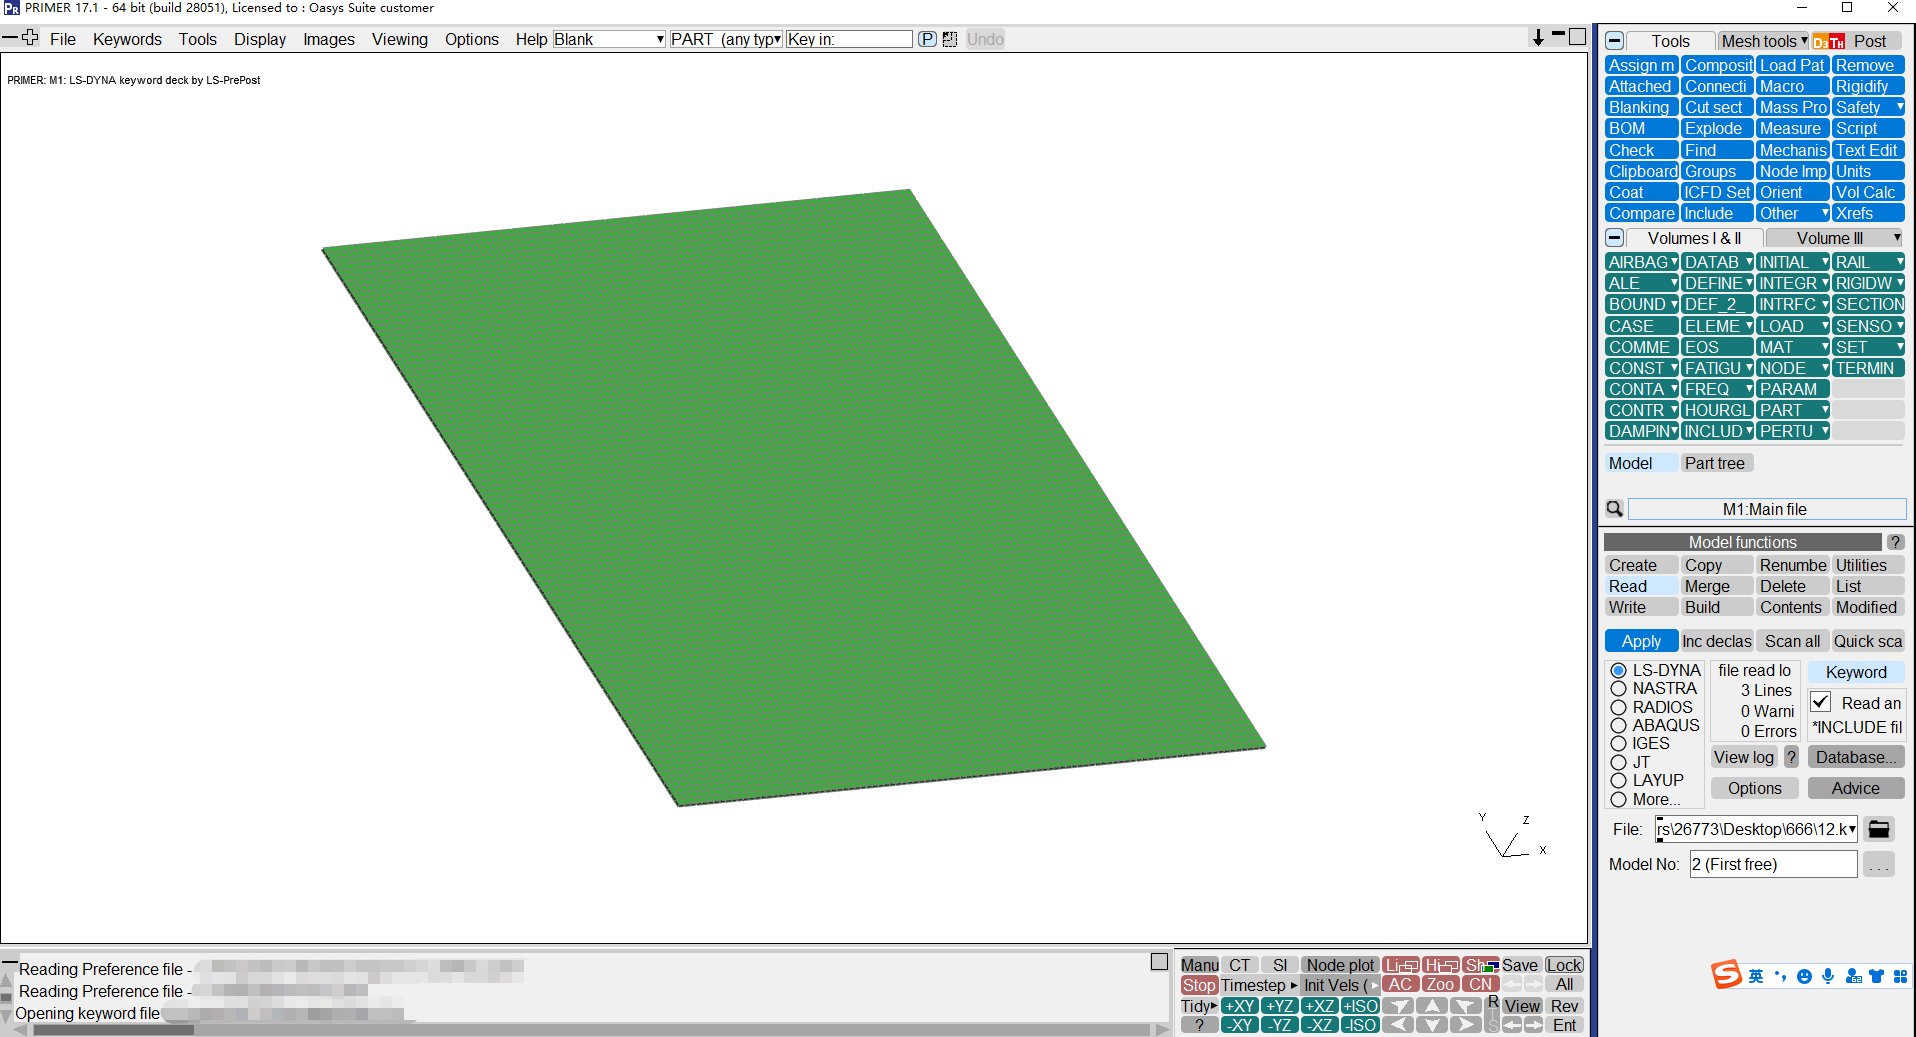Click the +XY view button

tap(1240, 1006)
